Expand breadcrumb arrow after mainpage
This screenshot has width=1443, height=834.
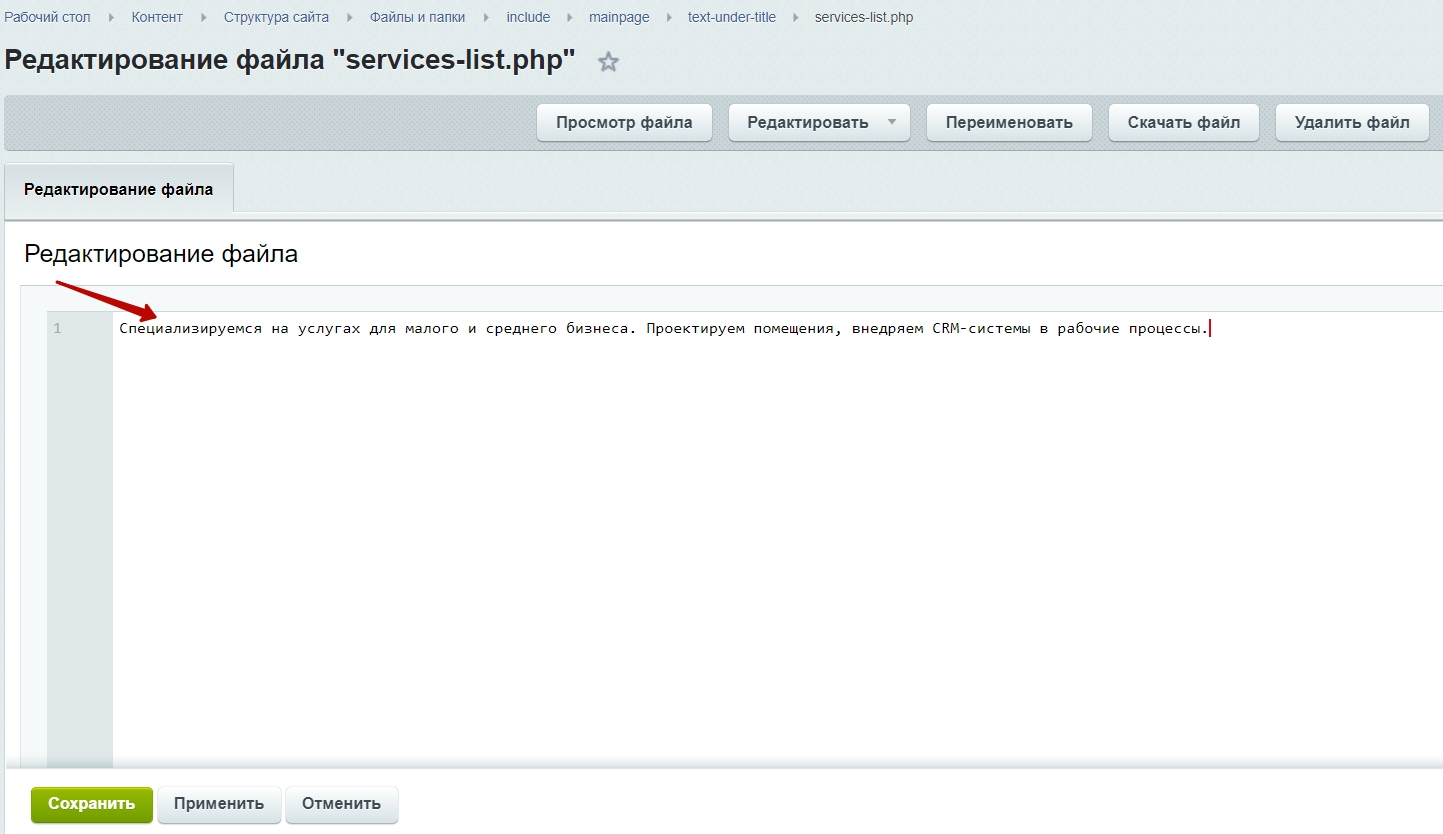pos(669,18)
